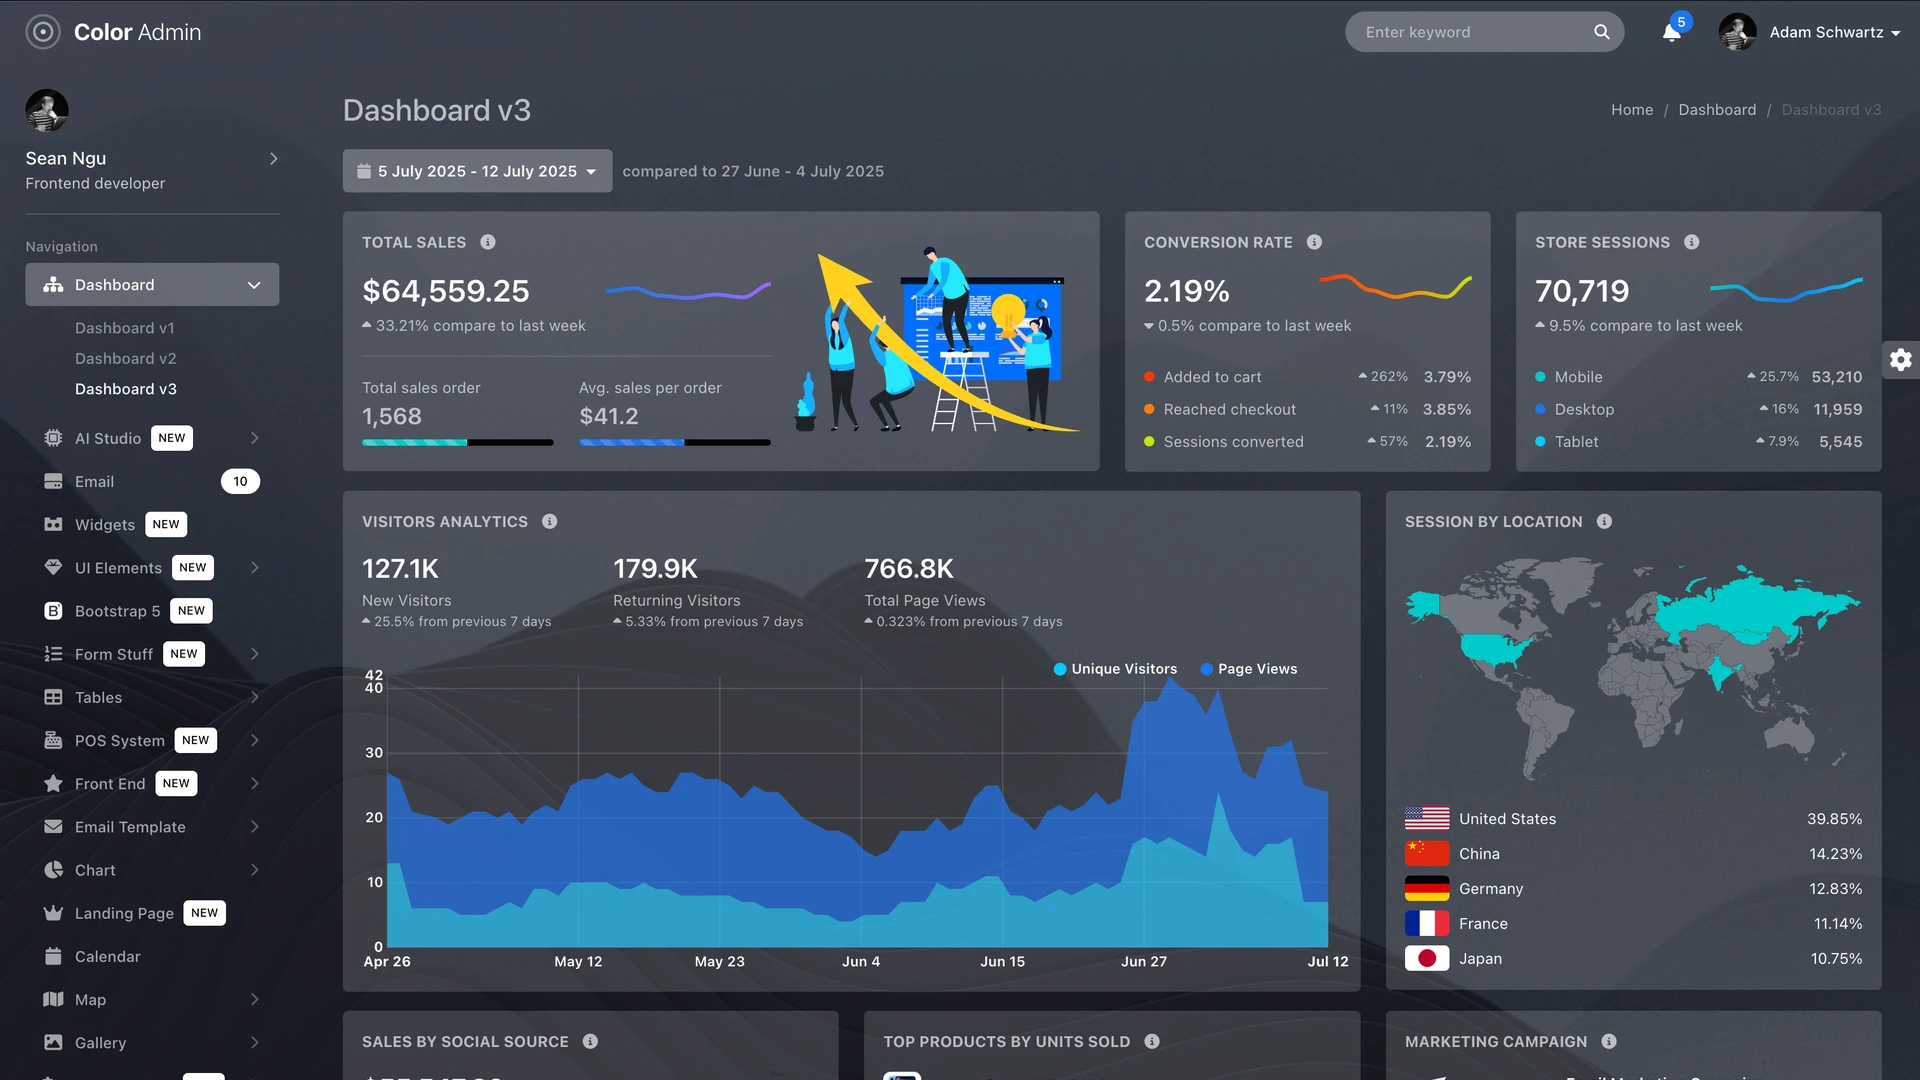Go to Dashboard breadcrumb link
This screenshot has width=1920, height=1080.
click(x=1717, y=110)
